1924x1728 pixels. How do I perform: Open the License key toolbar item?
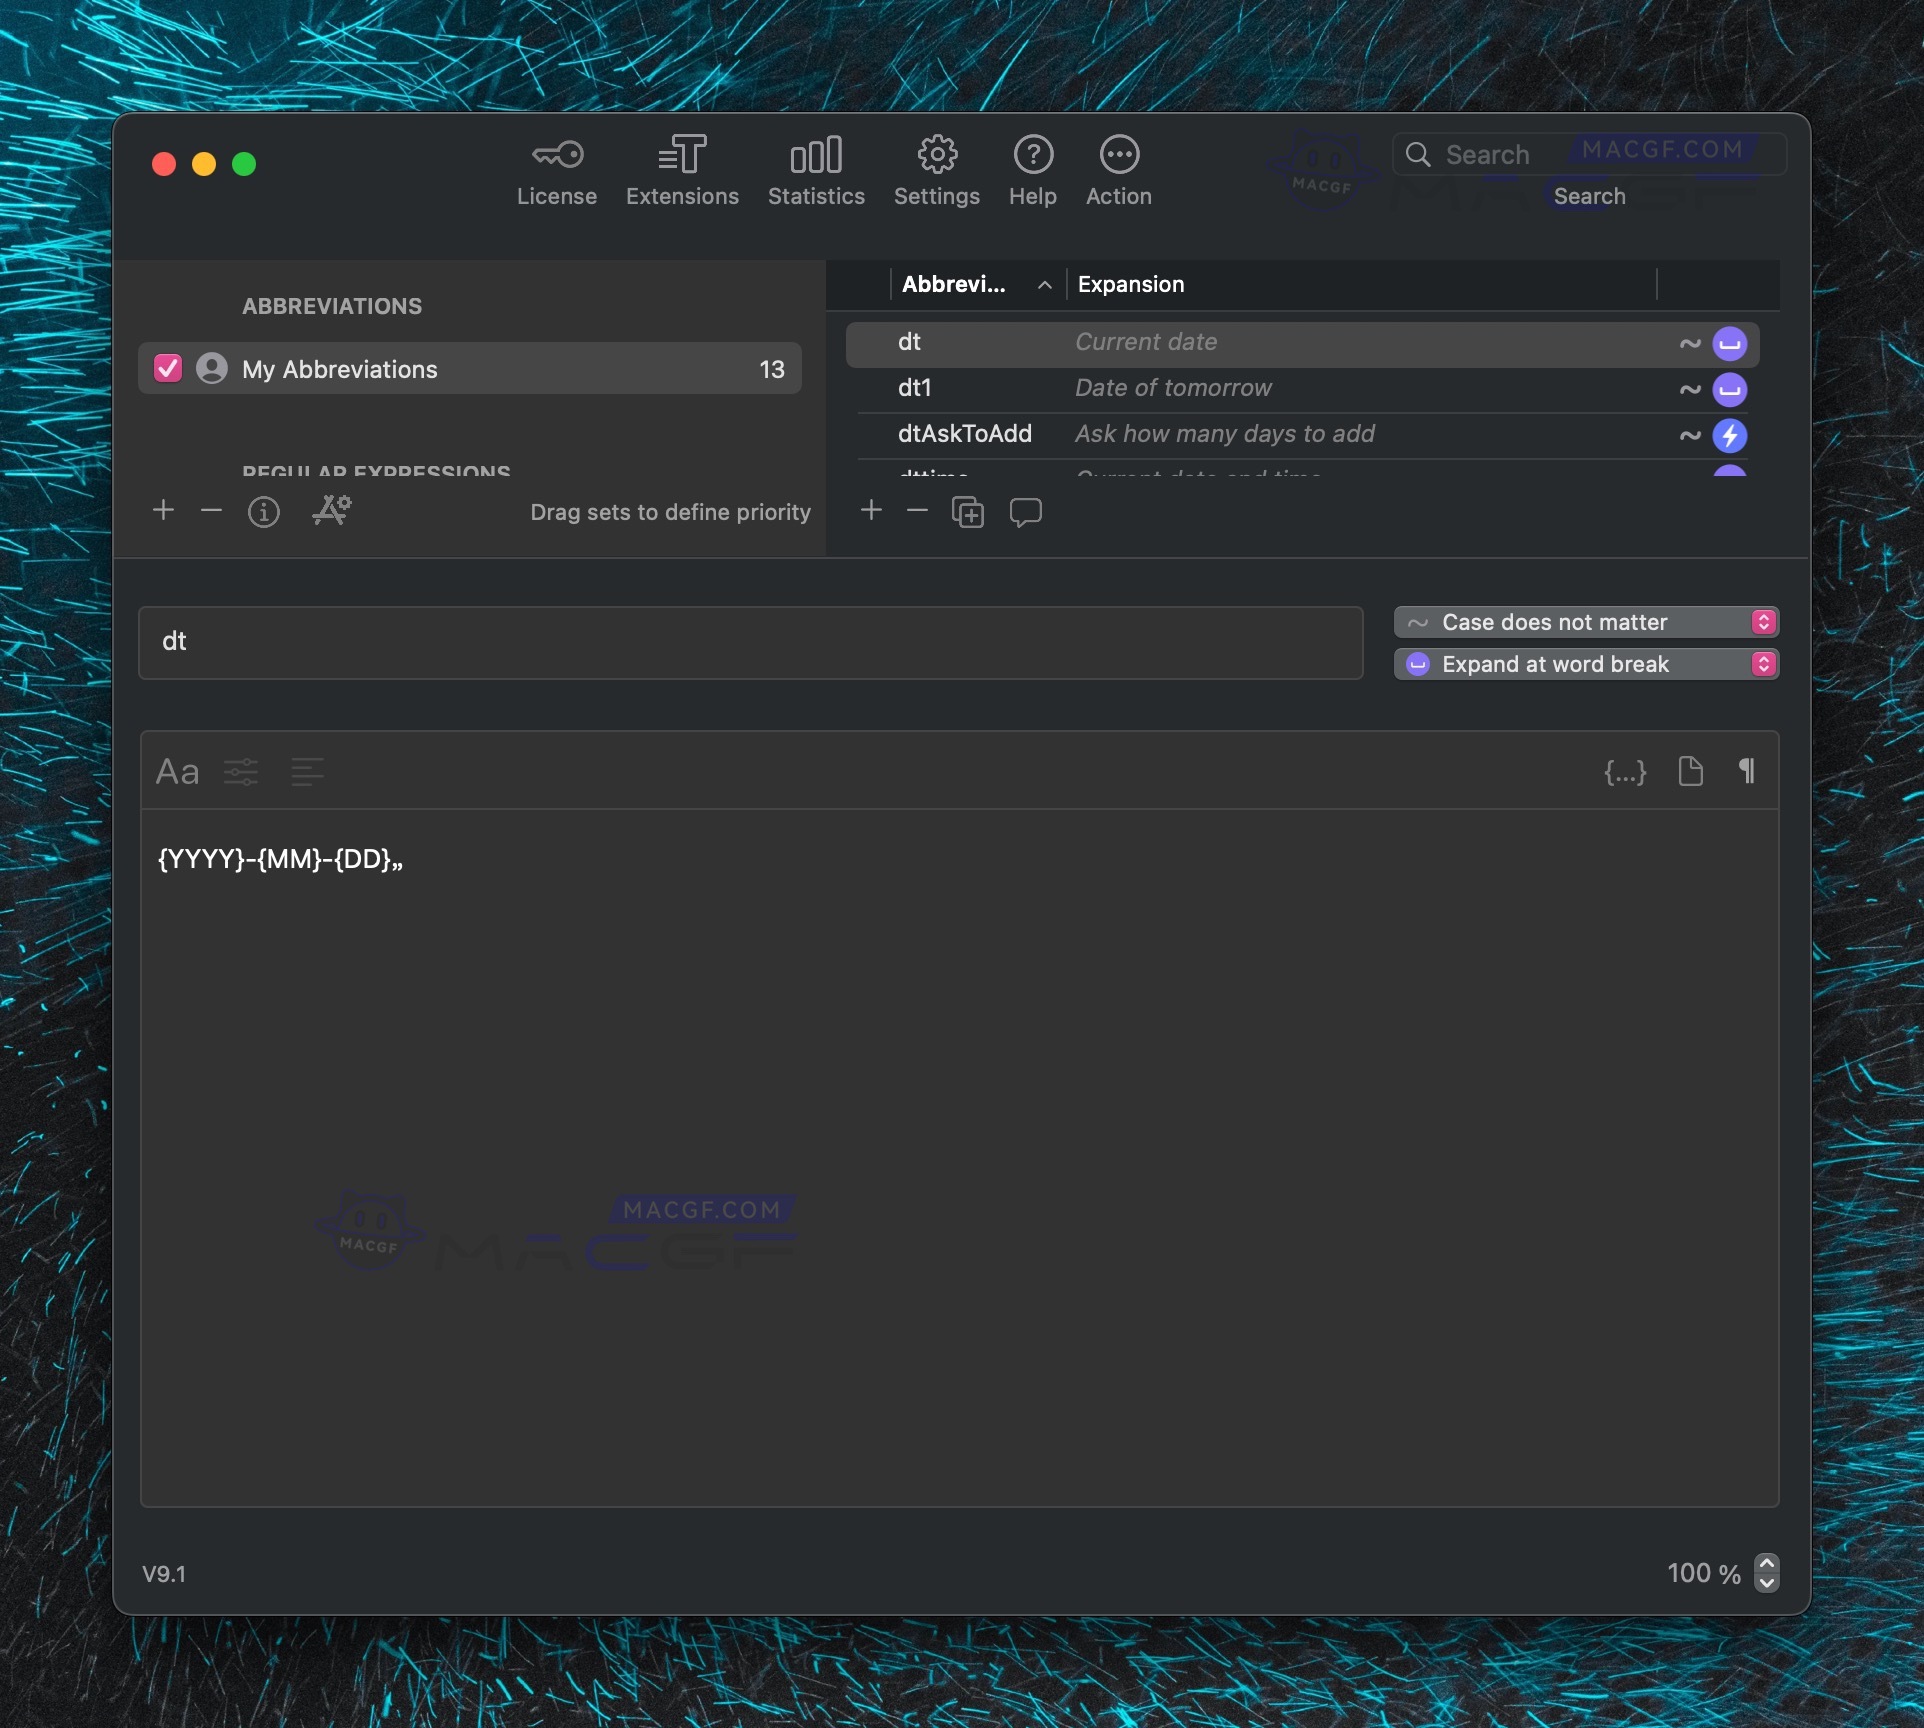point(556,170)
